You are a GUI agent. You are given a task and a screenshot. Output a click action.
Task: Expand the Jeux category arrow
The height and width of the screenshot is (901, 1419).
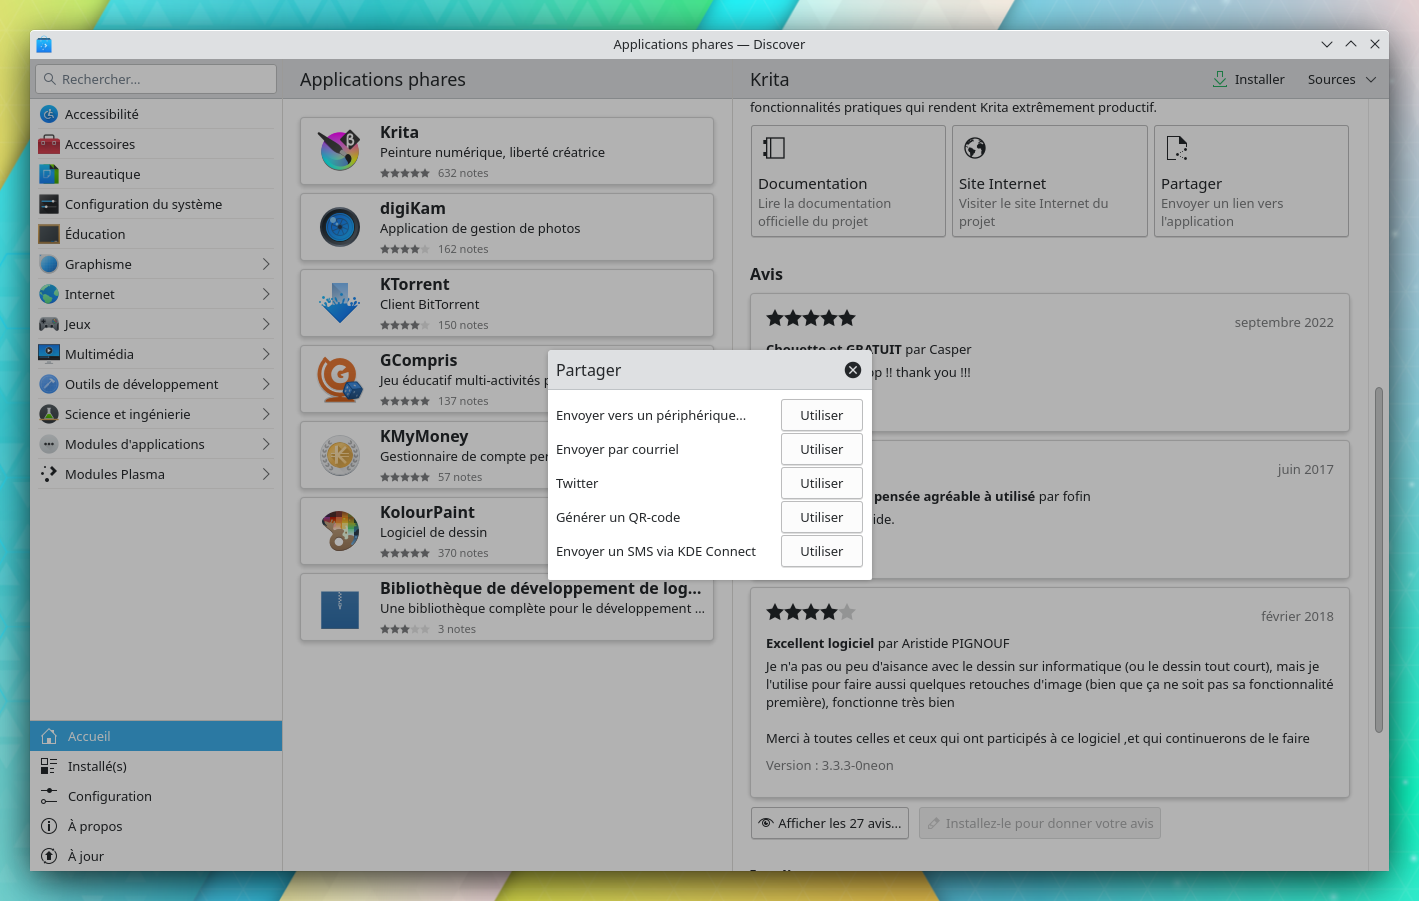[266, 324]
